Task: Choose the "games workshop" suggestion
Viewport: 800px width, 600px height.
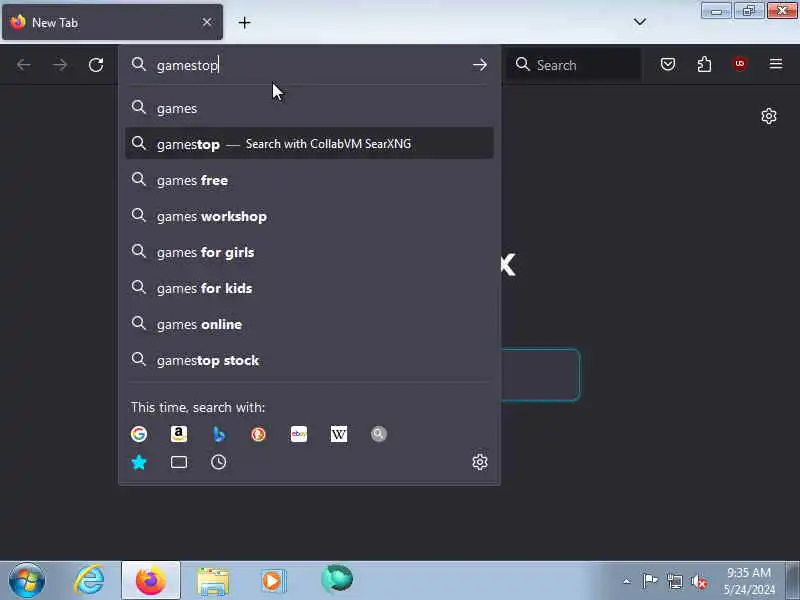Action: (x=309, y=216)
